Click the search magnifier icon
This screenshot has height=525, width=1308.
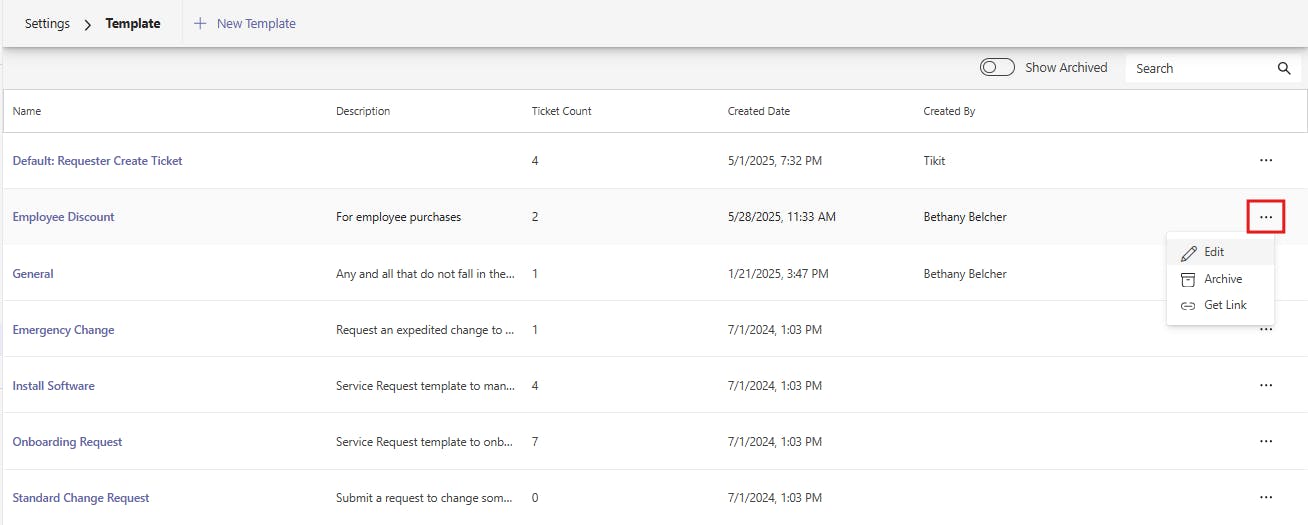click(x=1284, y=69)
